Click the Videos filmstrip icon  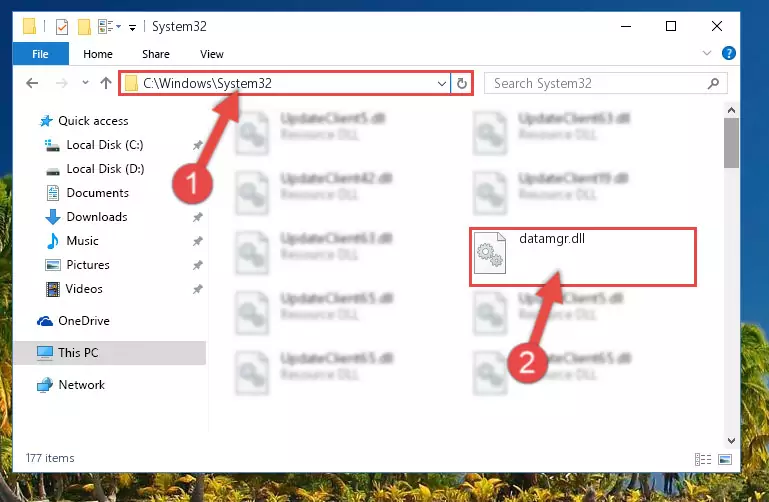52,289
